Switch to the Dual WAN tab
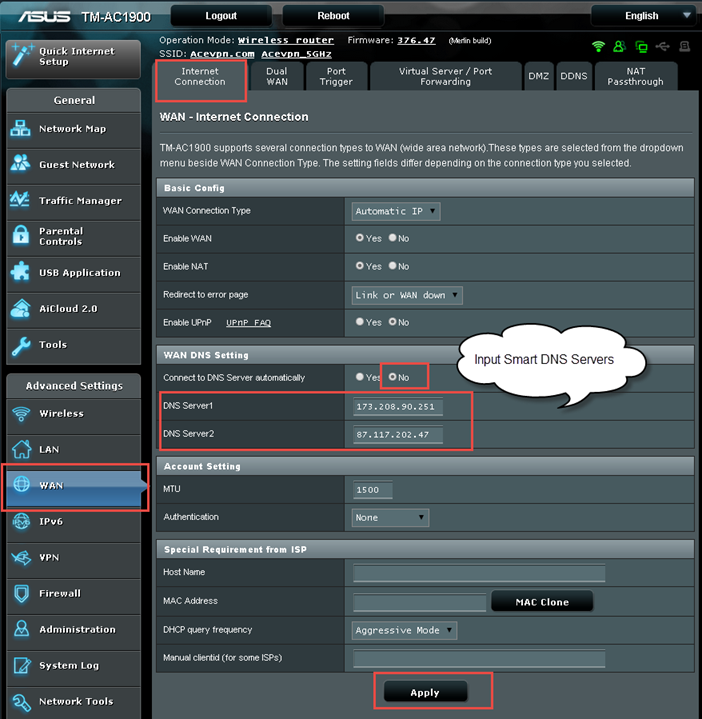The height and width of the screenshot is (719, 702). pyautogui.click(x=277, y=77)
